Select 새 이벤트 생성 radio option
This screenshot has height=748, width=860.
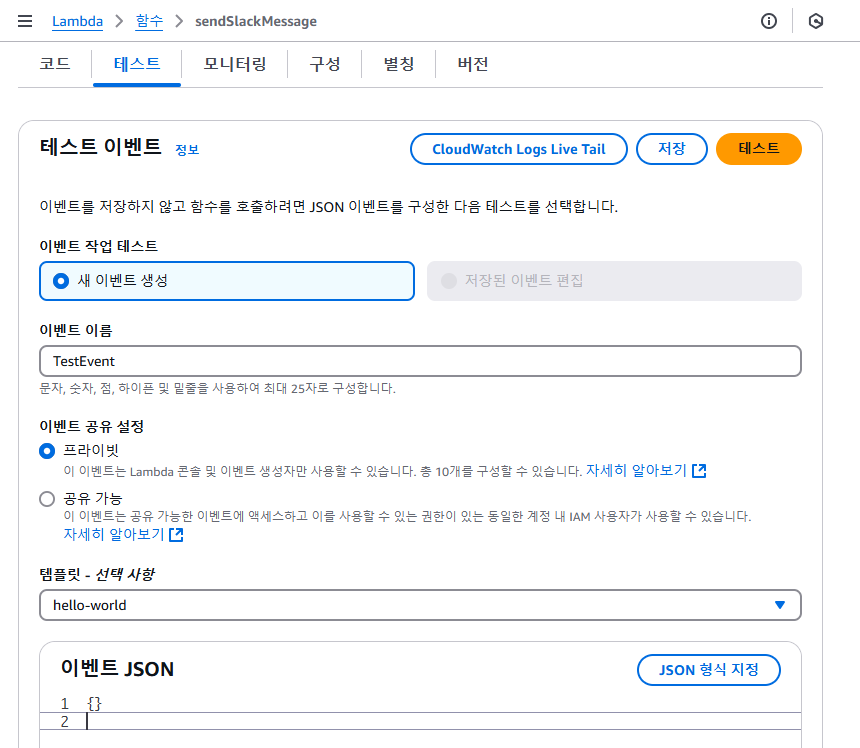click(x=227, y=281)
